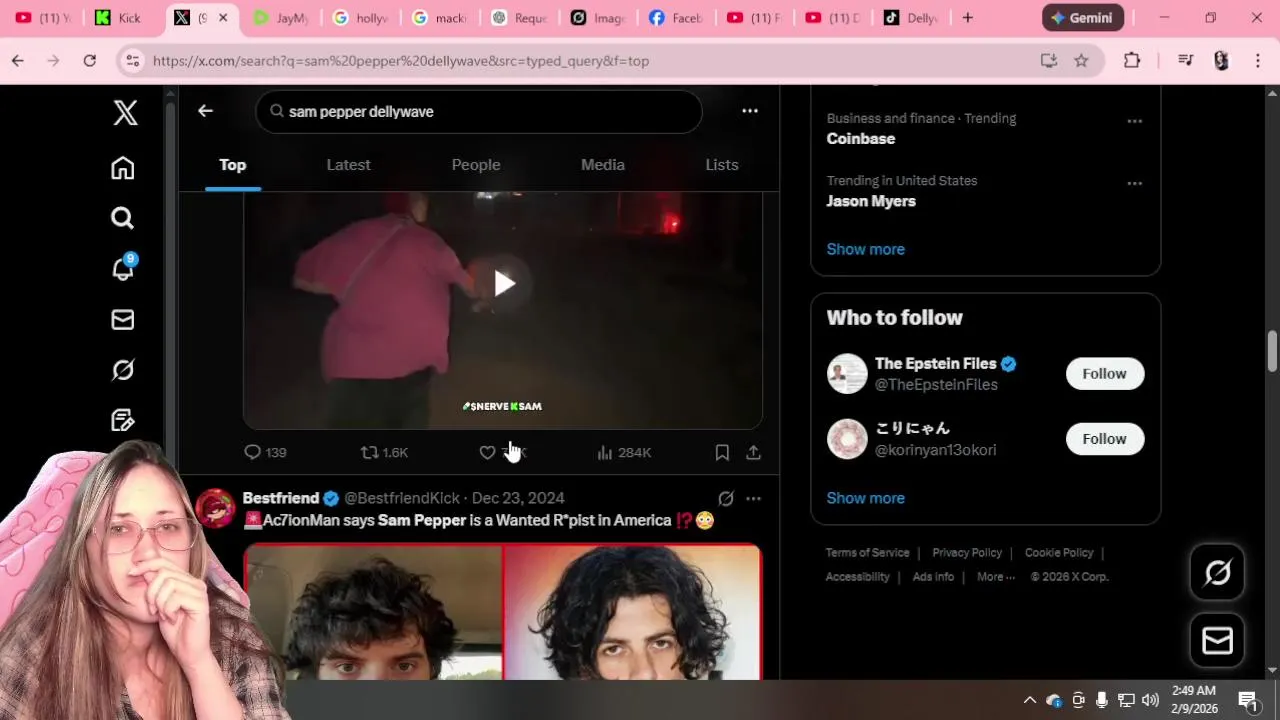Switch to the Latest tab
1280x720 pixels.
[348, 165]
